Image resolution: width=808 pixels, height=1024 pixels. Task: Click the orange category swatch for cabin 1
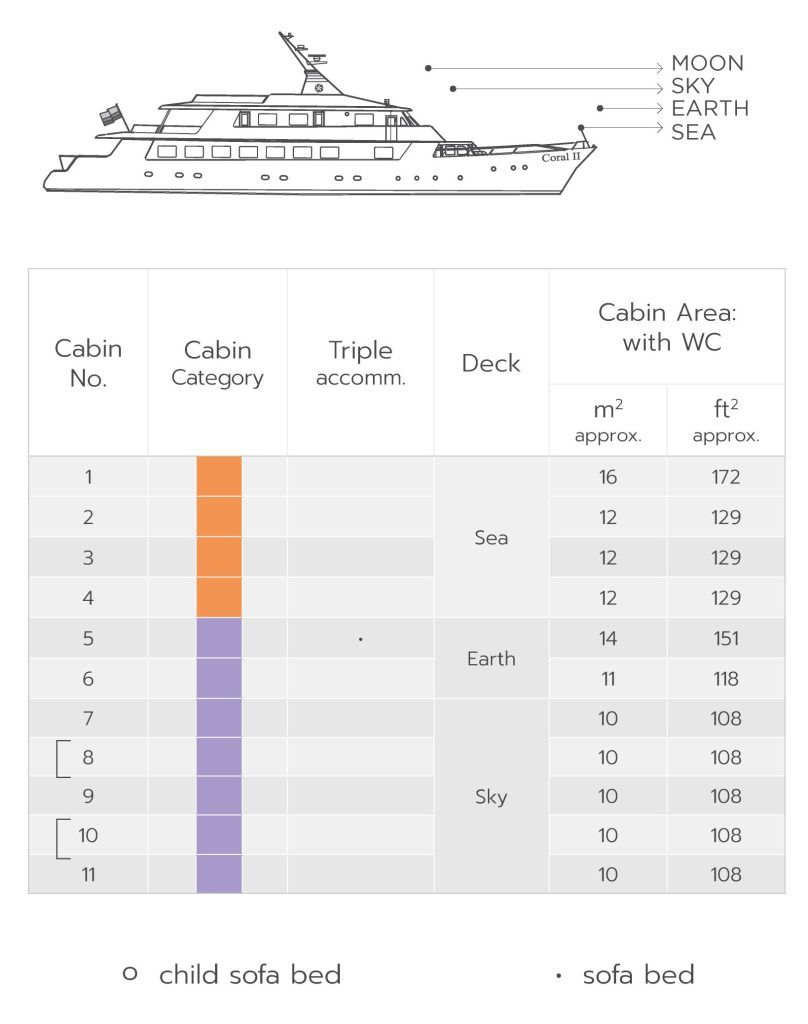(x=219, y=477)
